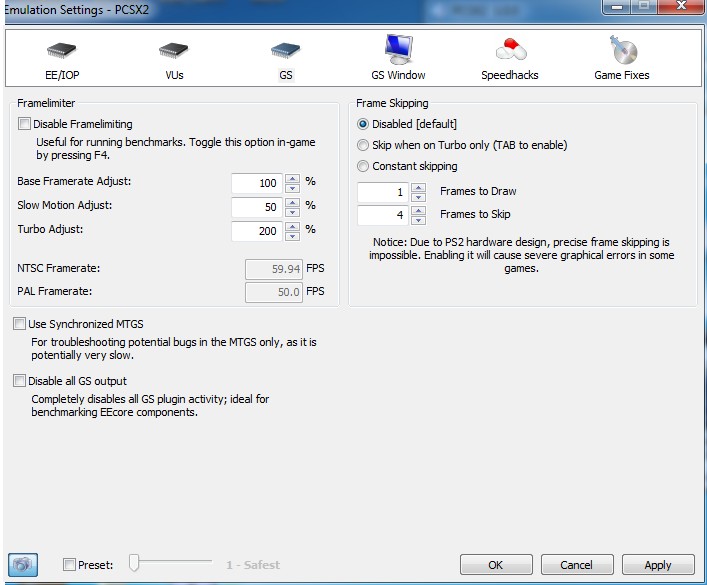Click the PAL Framerate field

[274, 292]
